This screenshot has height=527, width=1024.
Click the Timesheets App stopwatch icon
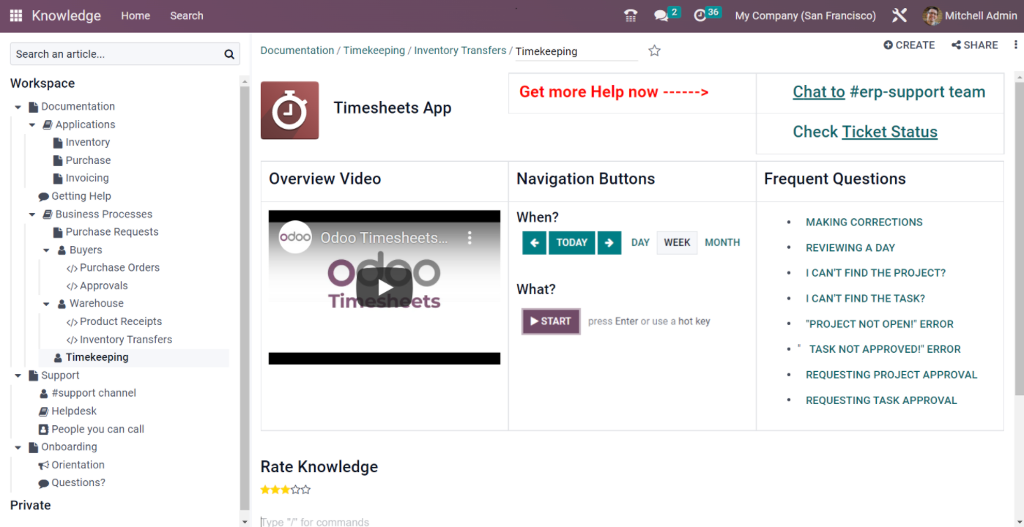[x=290, y=110]
